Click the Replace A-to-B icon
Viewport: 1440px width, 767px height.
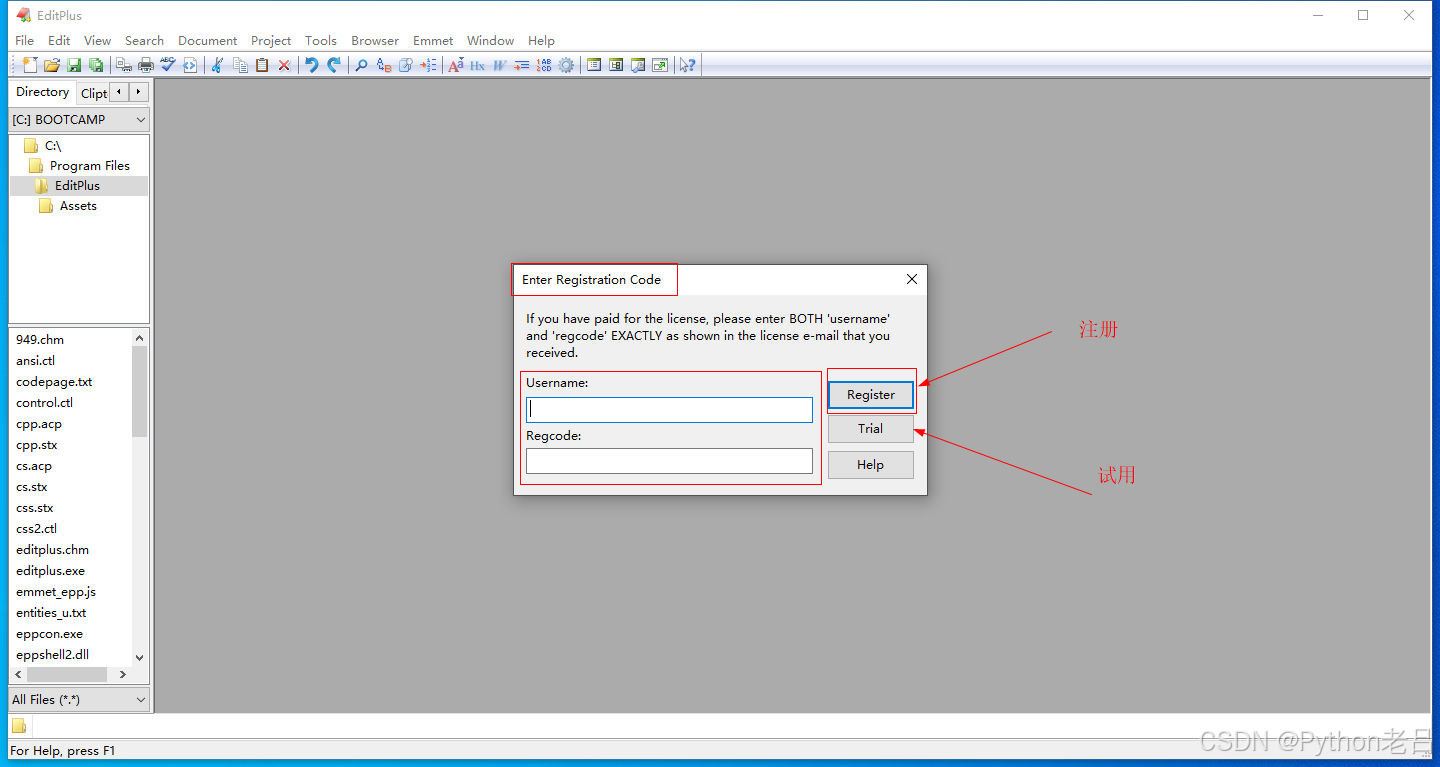(384, 65)
